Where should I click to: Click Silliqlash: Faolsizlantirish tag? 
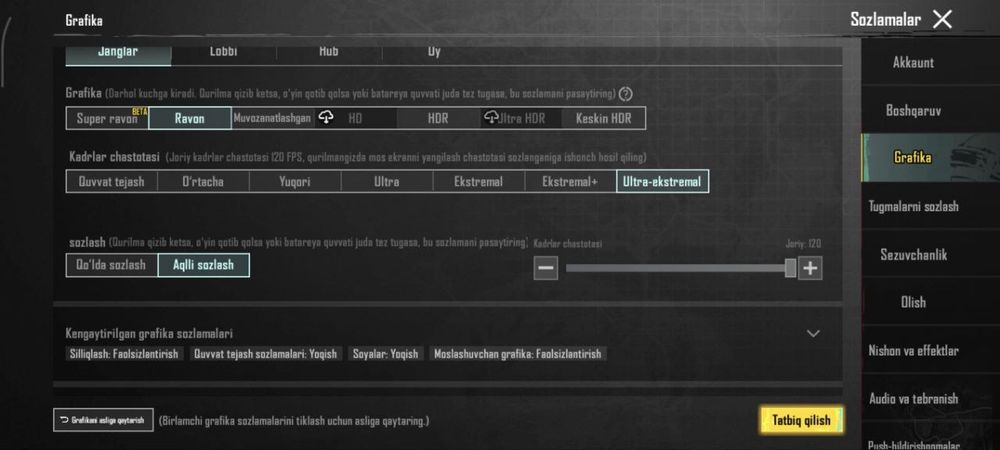coord(124,354)
